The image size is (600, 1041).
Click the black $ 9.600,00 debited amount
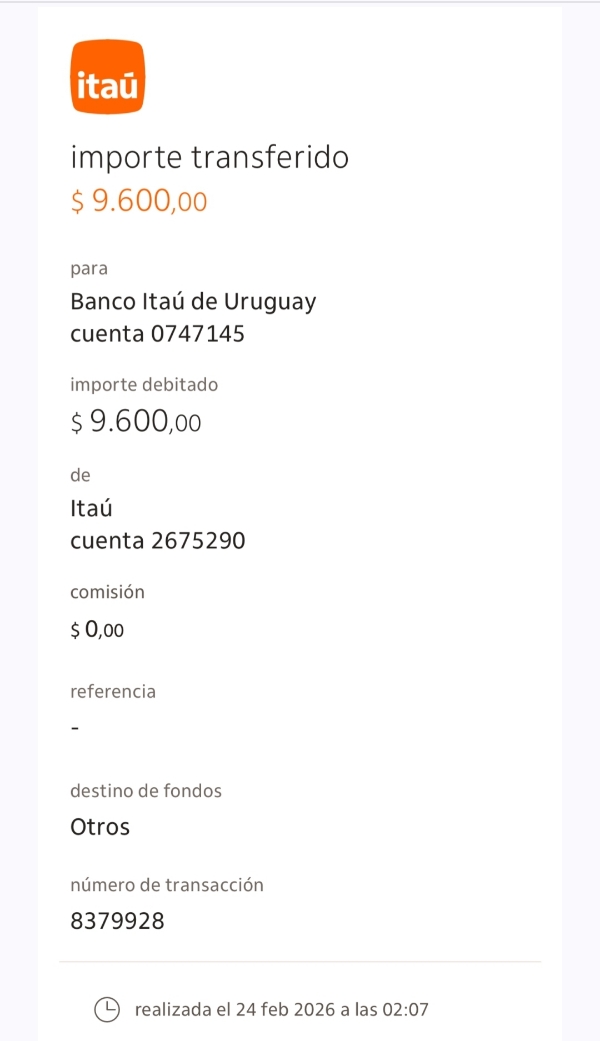[136, 422]
